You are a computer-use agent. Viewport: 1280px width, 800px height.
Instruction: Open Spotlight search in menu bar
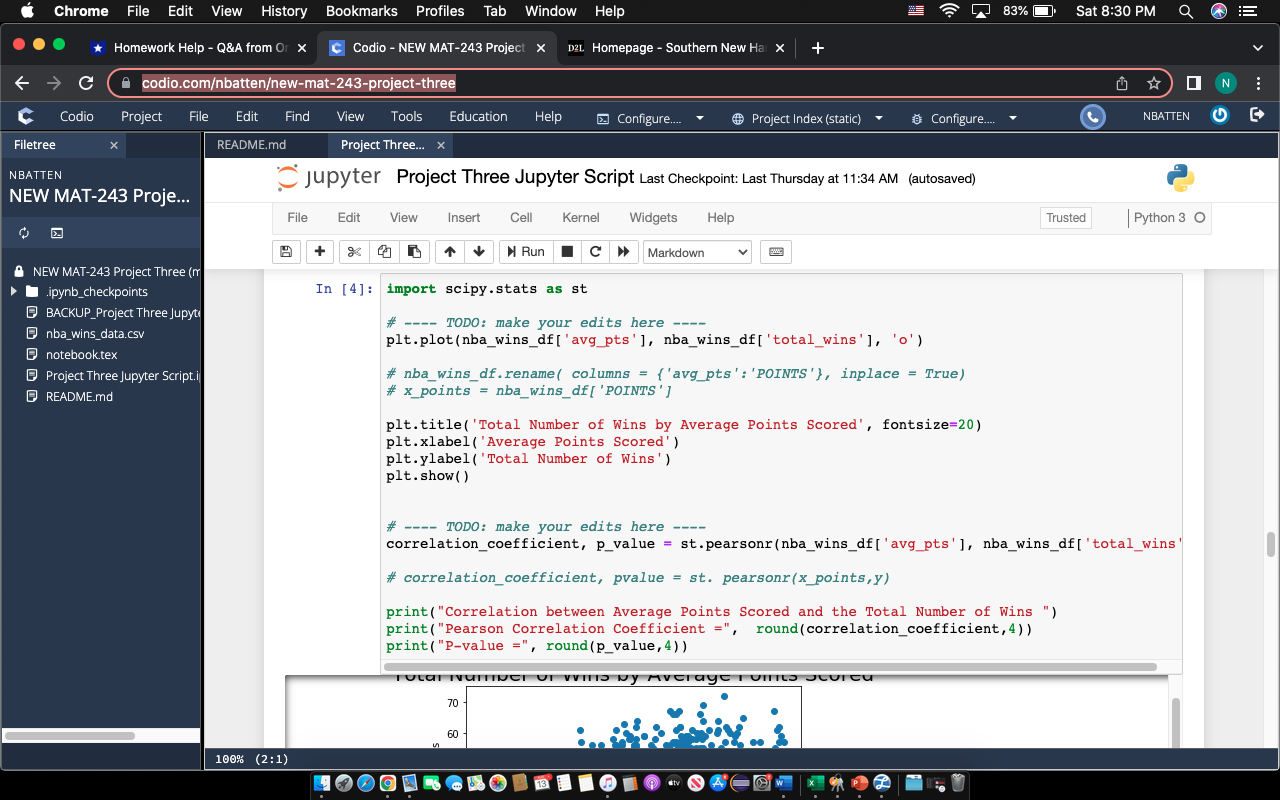tap(1186, 11)
